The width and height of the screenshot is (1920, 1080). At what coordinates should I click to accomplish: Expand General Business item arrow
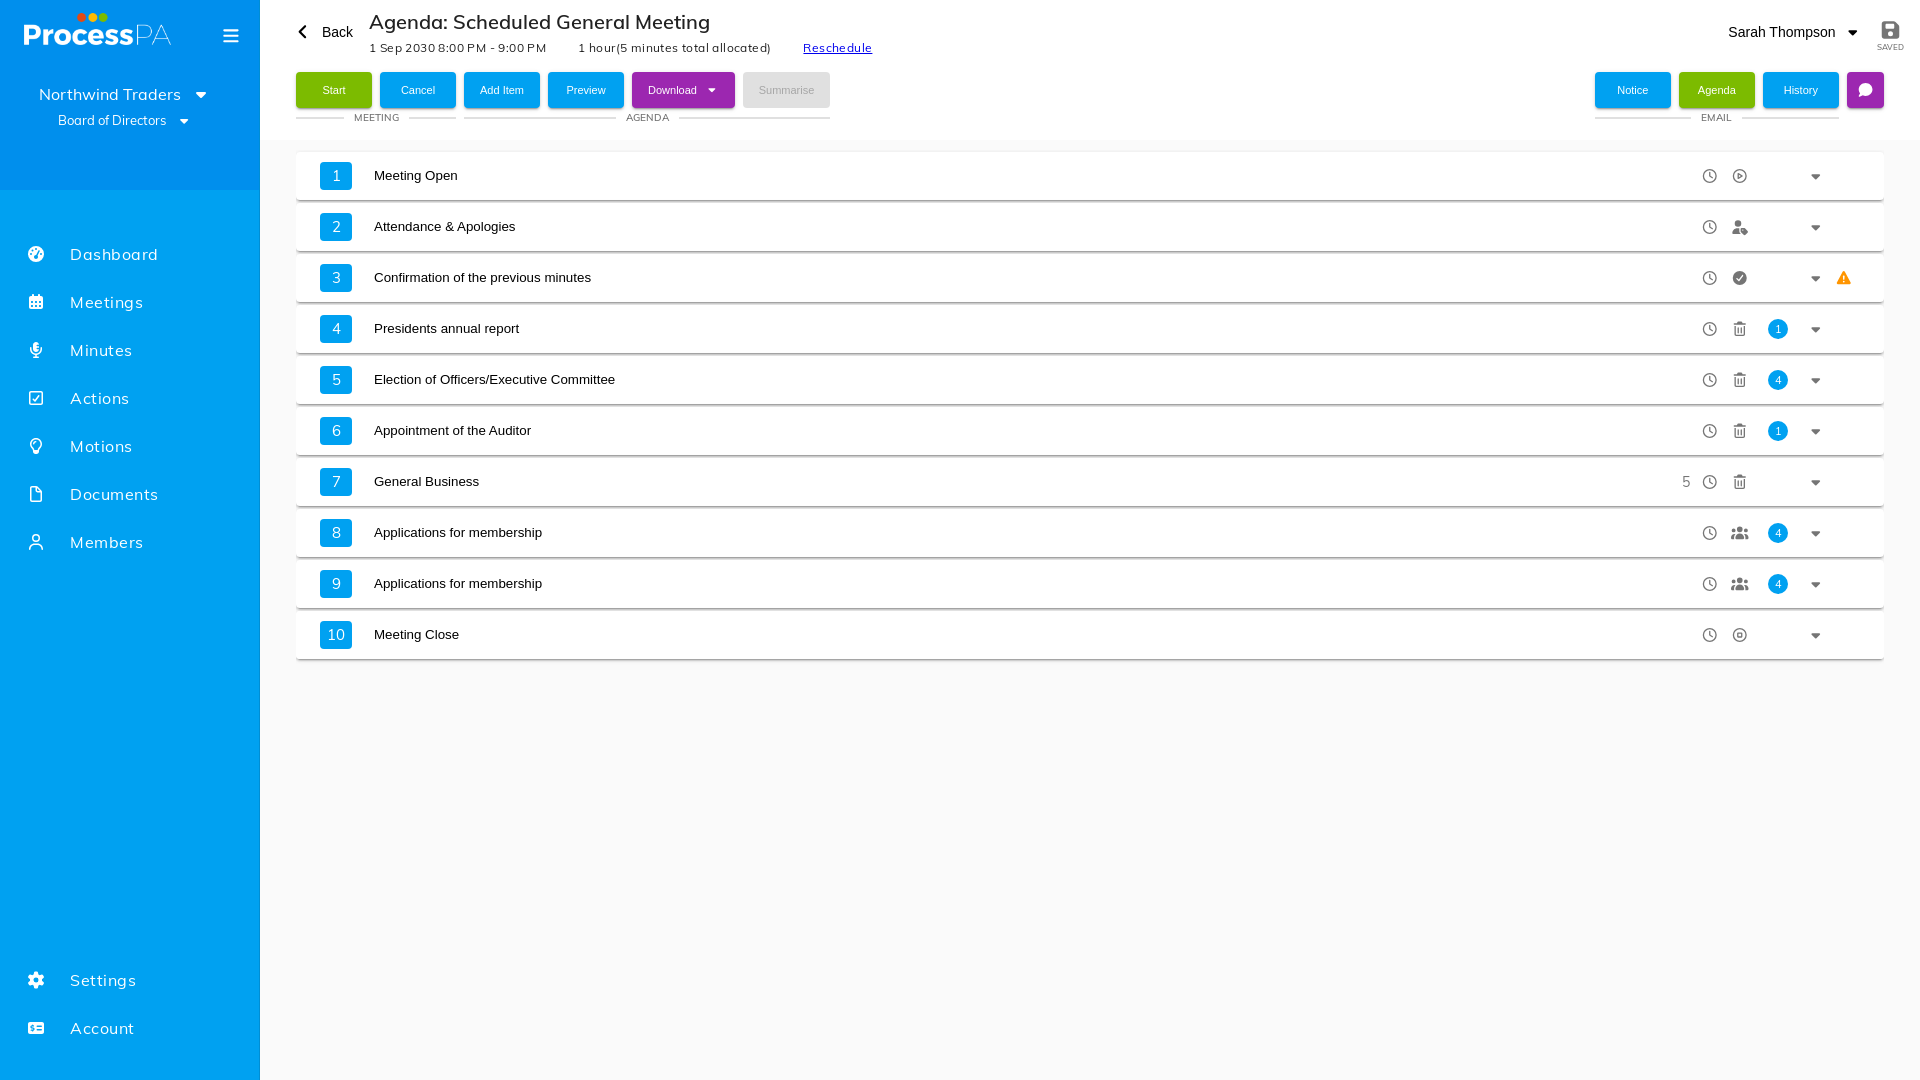click(1816, 483)
